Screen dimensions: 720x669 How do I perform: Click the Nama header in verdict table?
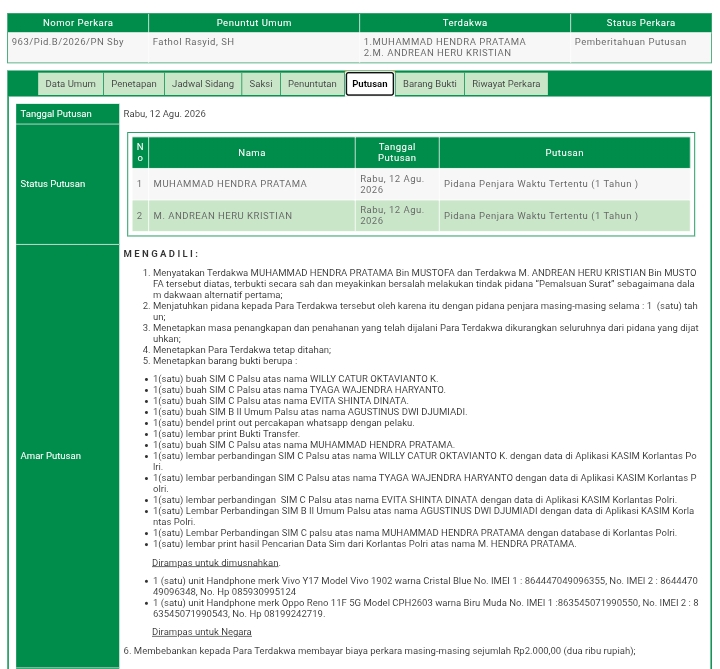(252, 153)
